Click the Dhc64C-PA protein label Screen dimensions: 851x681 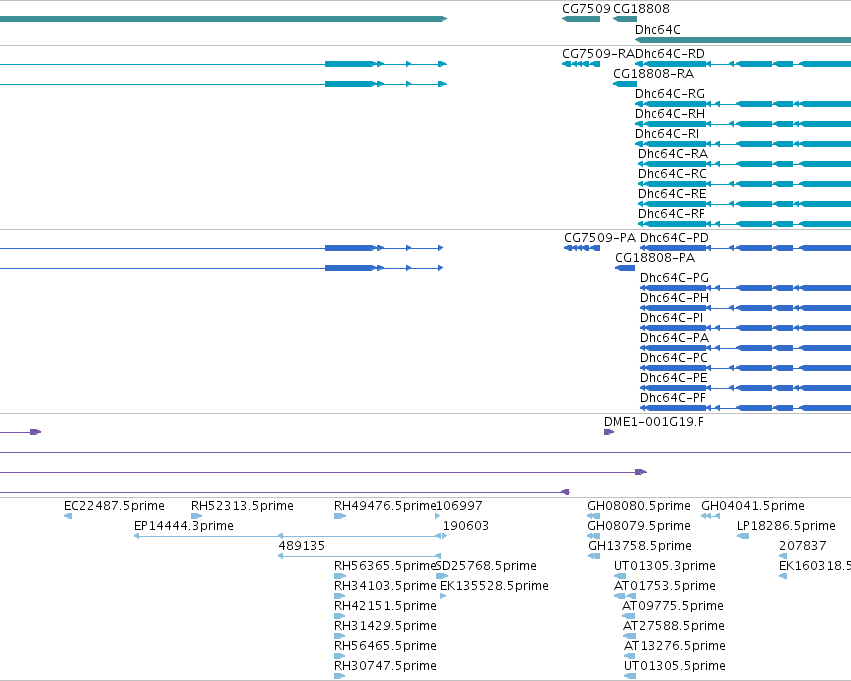pyautogui.click(x=674, y=338)
